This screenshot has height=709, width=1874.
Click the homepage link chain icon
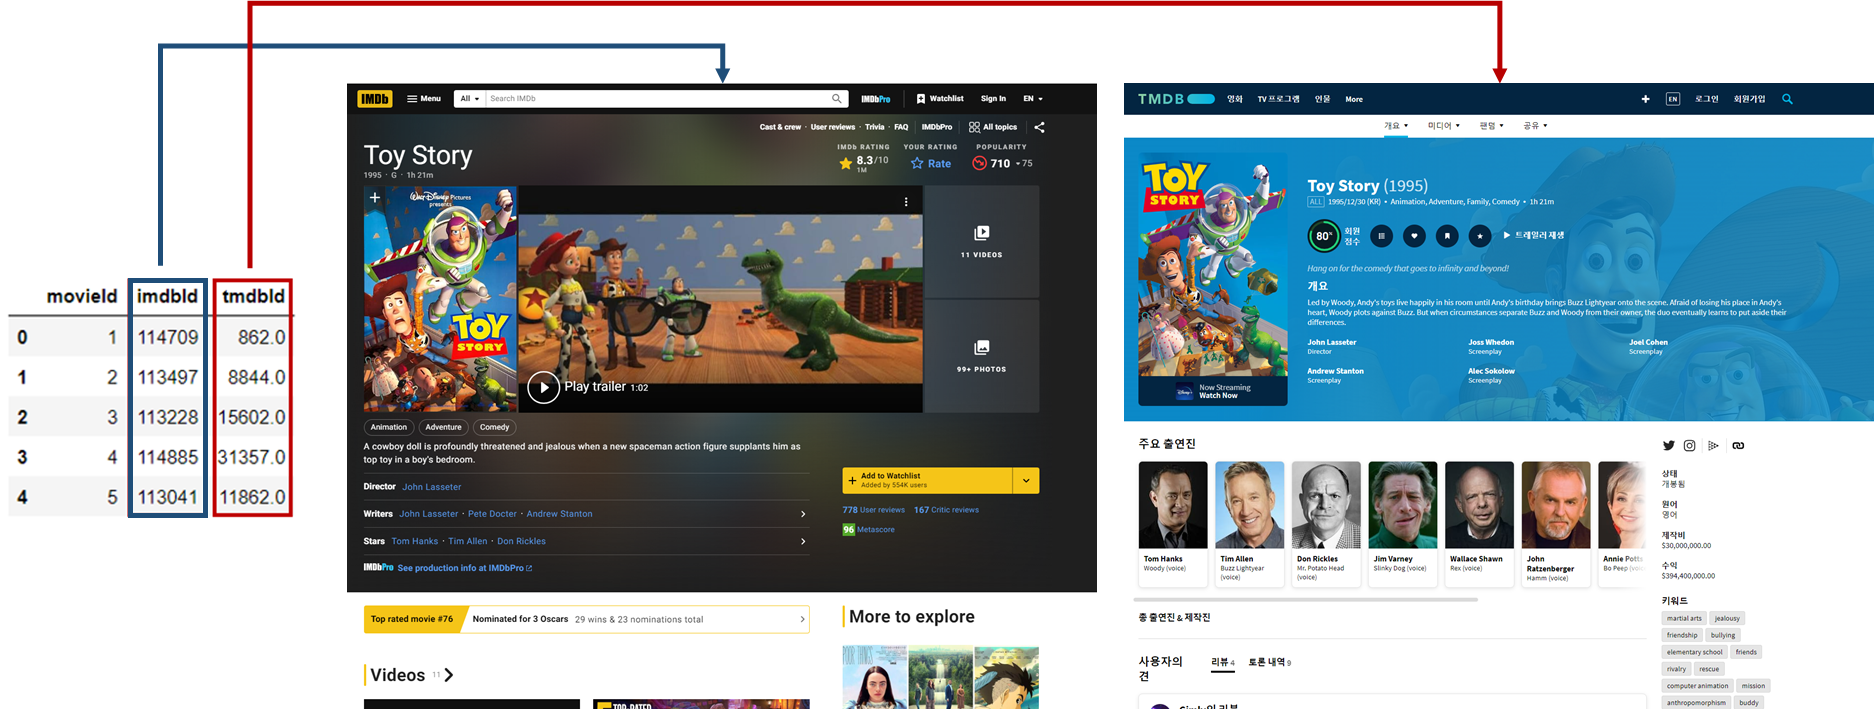point(1738,446)
